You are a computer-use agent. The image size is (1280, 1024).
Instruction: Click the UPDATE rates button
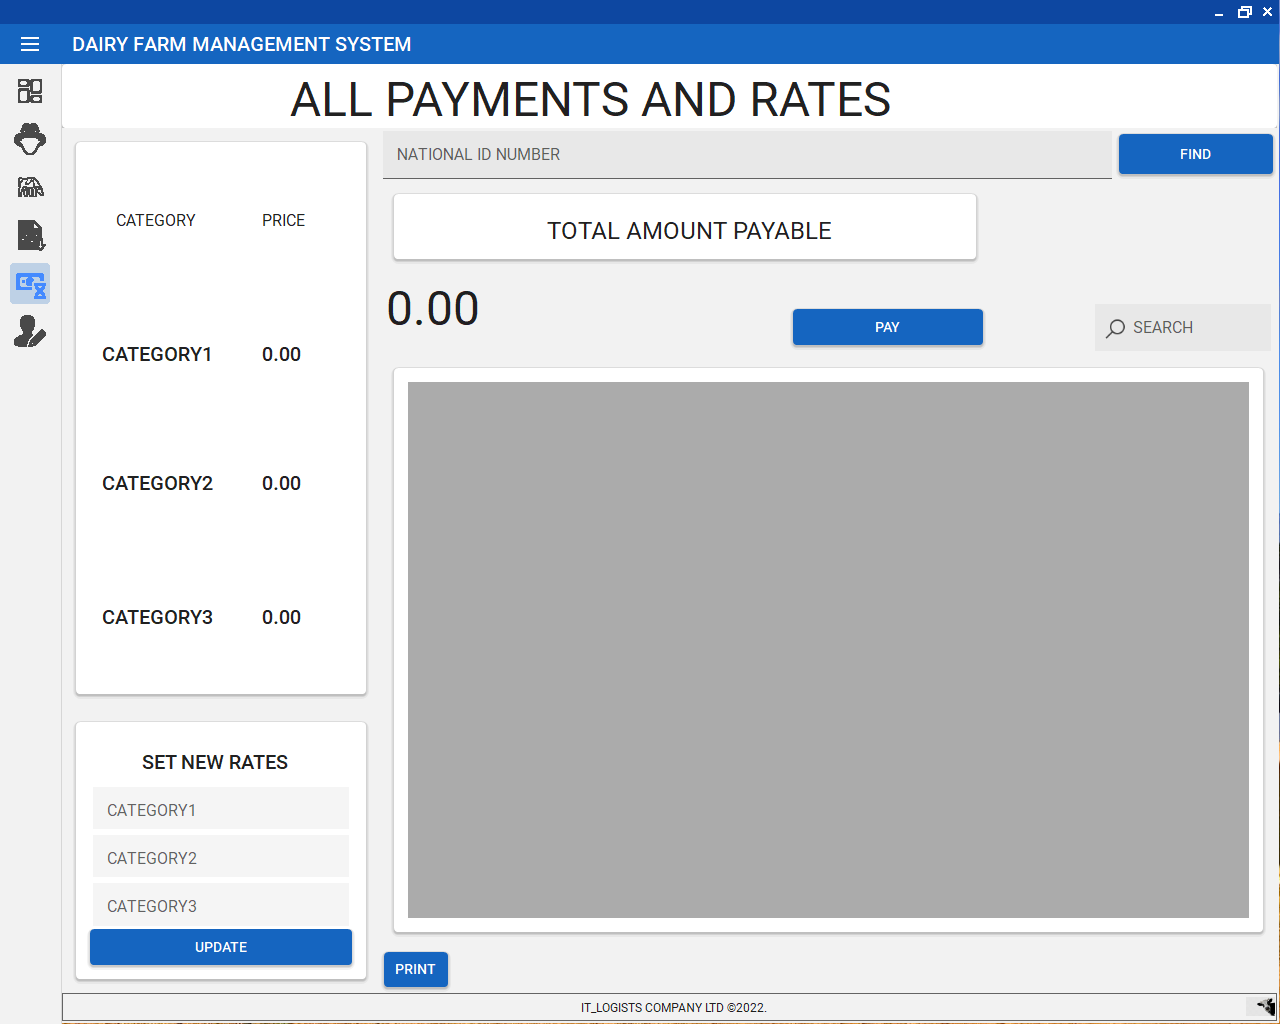click(x=221, y=947)
